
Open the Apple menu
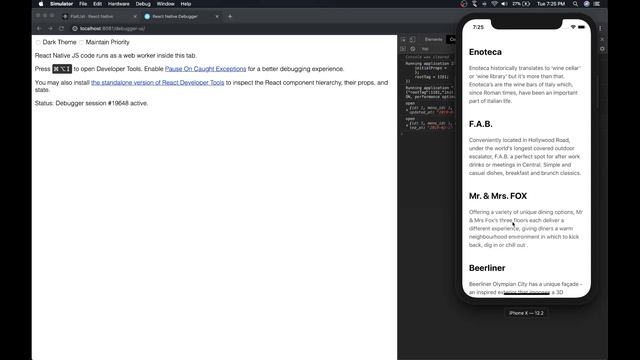41,4
